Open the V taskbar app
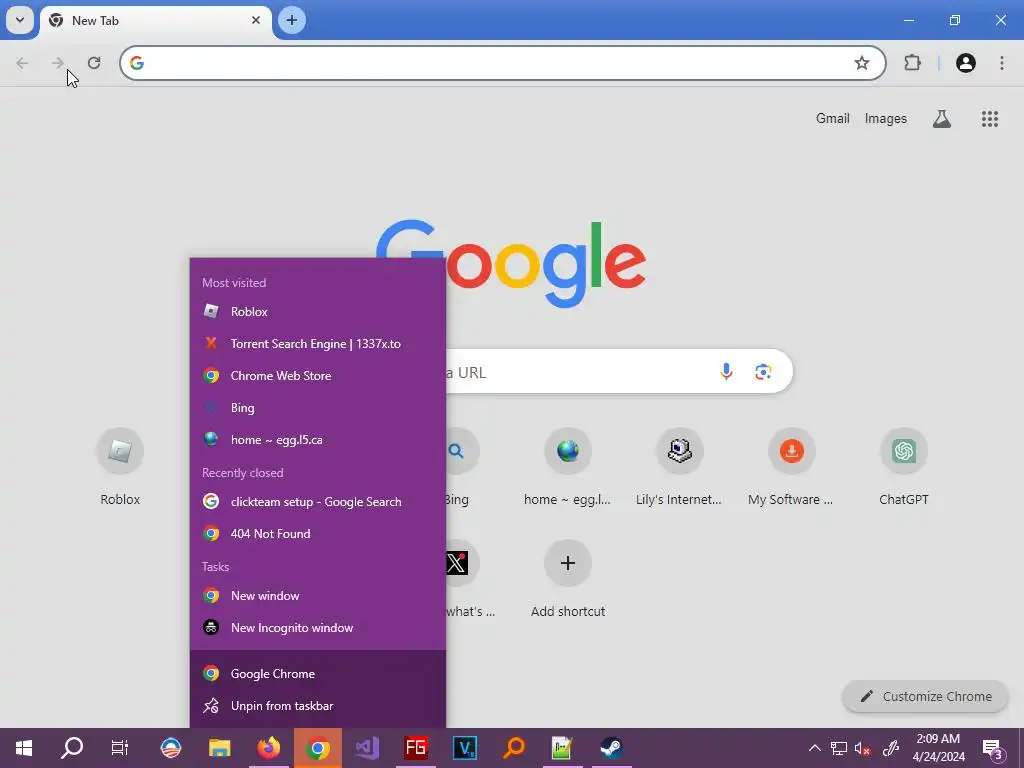This screenshot has width=1024, height=768. pos(464,748)
